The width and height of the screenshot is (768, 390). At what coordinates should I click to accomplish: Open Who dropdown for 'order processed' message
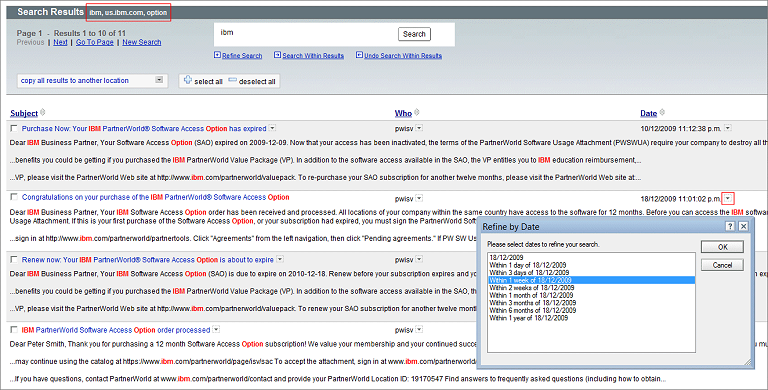(419, 330)
